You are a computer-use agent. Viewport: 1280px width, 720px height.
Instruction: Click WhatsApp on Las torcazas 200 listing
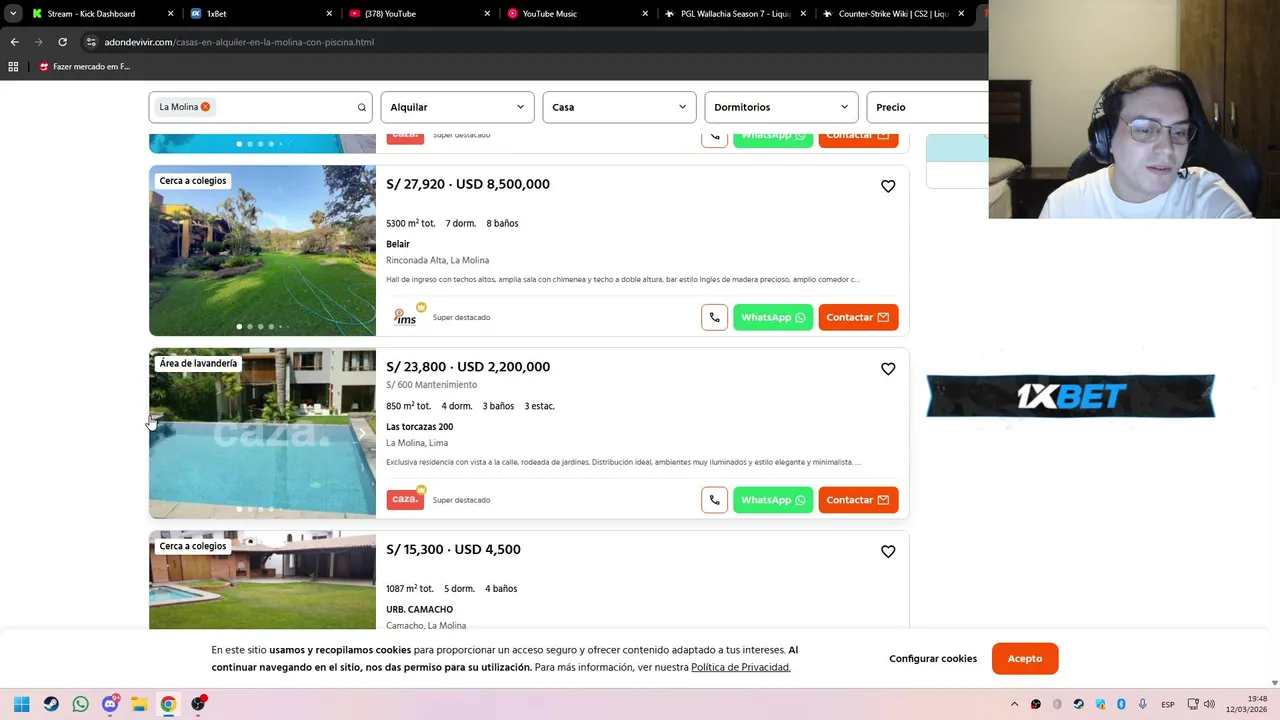coord(773,500)
